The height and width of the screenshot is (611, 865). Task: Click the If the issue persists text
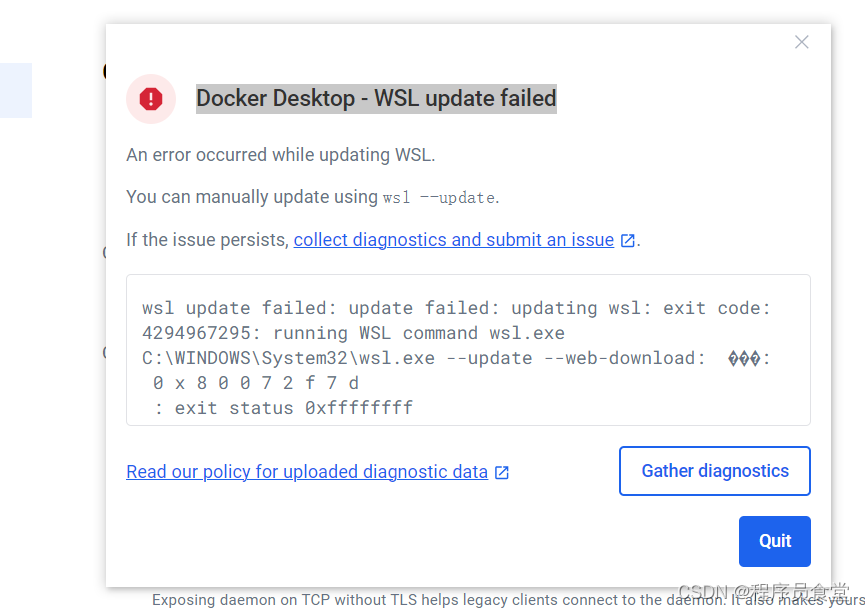207,240
